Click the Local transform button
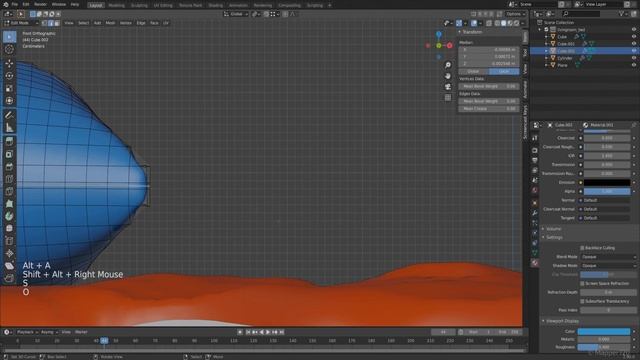Screen dimensions: 640x360 [504, 71]
